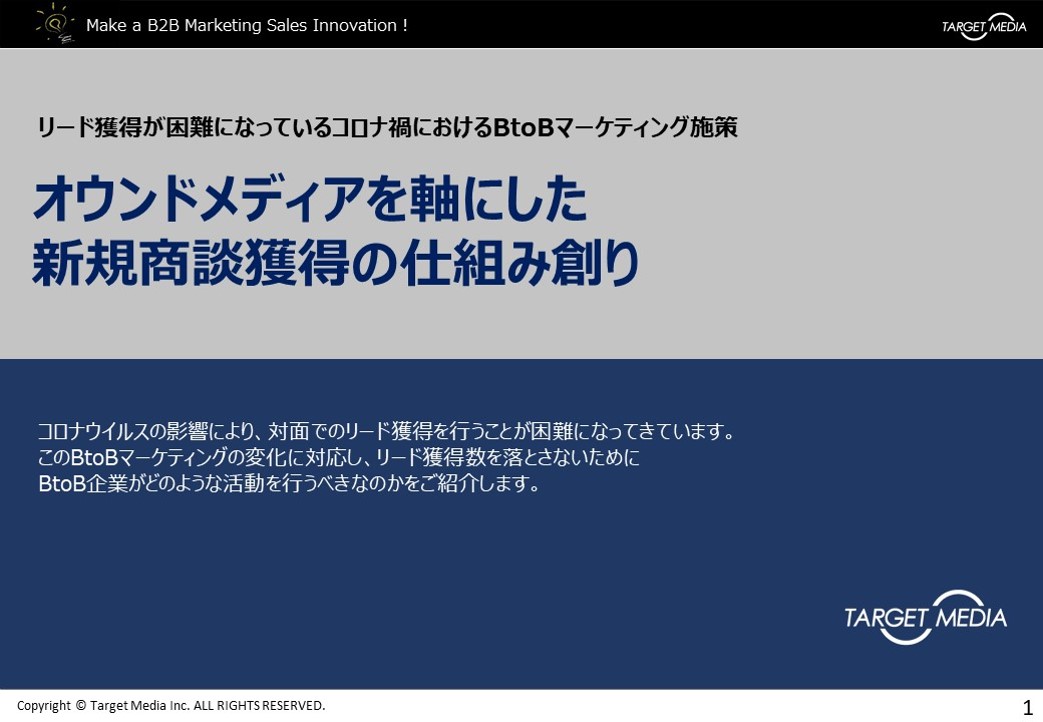Click the lightbulb icon in the header

click(56, 23)
